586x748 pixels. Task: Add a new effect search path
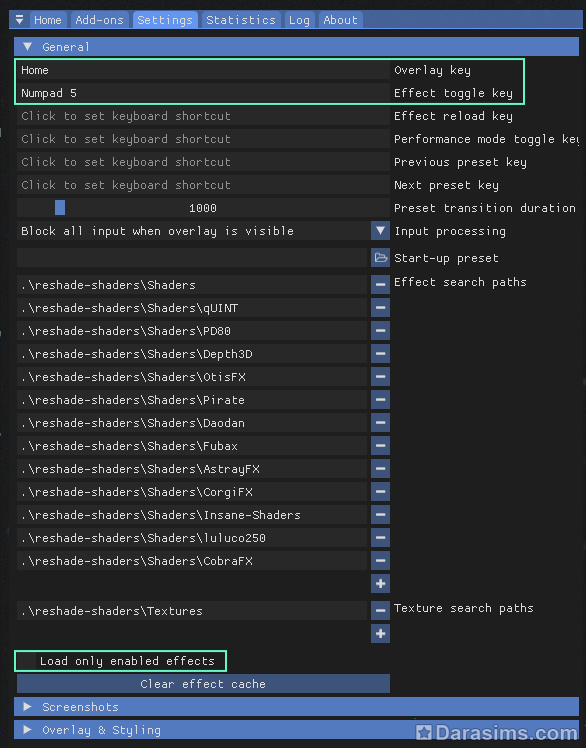[380, 583]
